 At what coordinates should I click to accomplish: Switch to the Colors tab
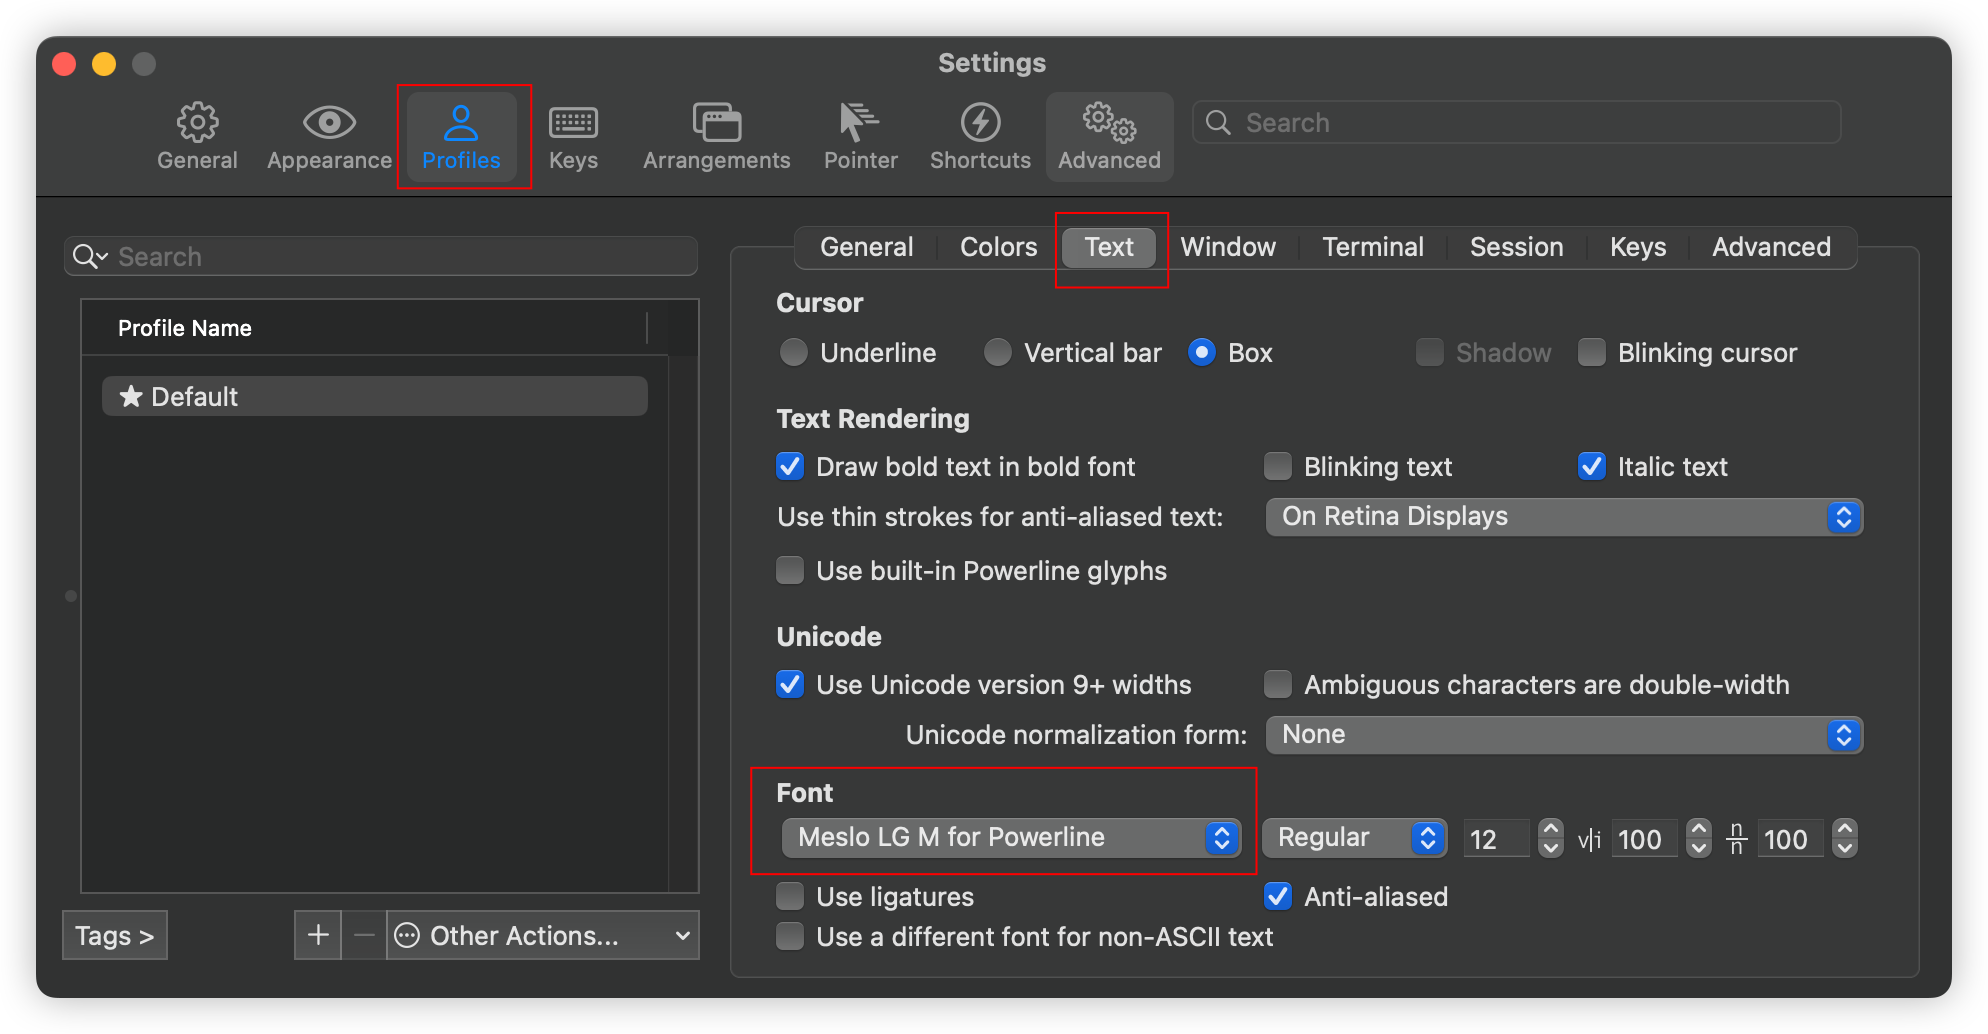(998, 247)
